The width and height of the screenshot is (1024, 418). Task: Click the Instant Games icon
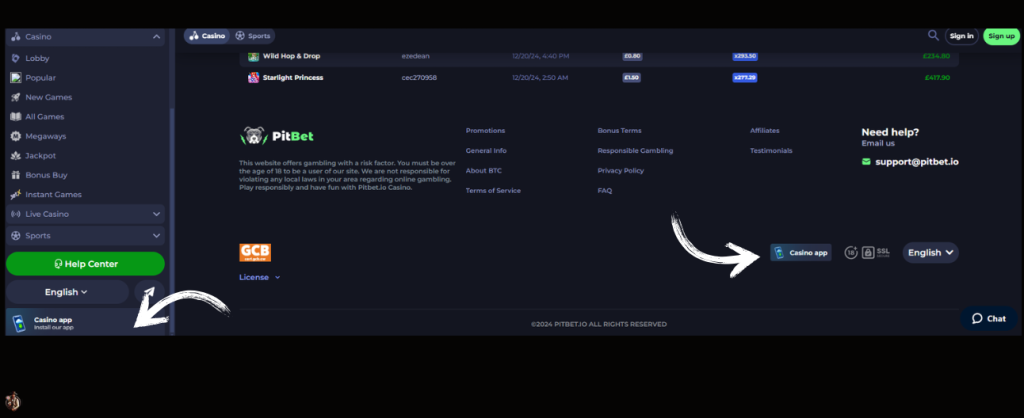pos(16,195)
